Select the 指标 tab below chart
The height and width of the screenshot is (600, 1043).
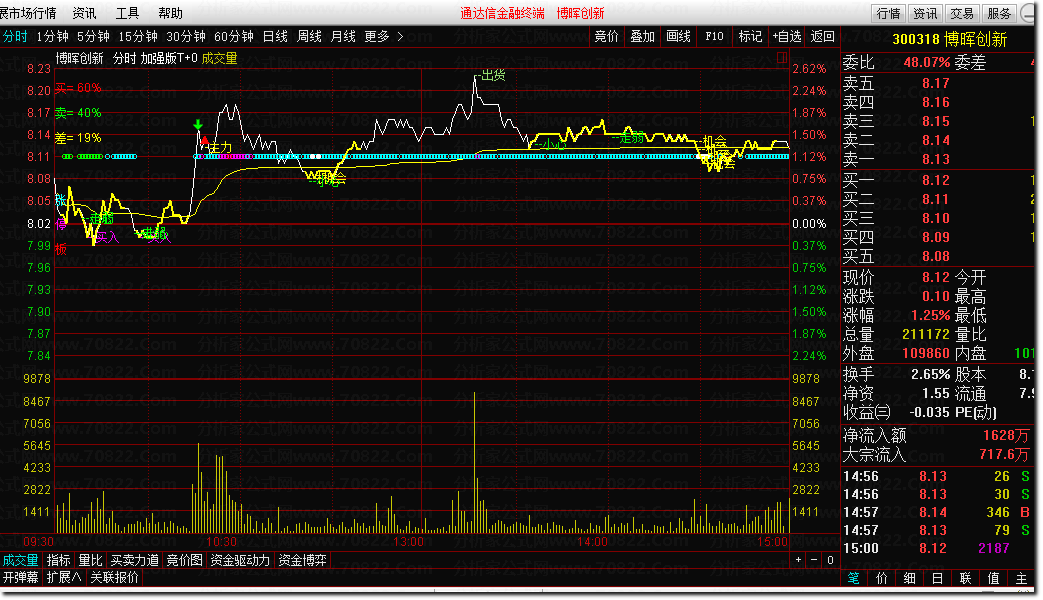point(59,560)
